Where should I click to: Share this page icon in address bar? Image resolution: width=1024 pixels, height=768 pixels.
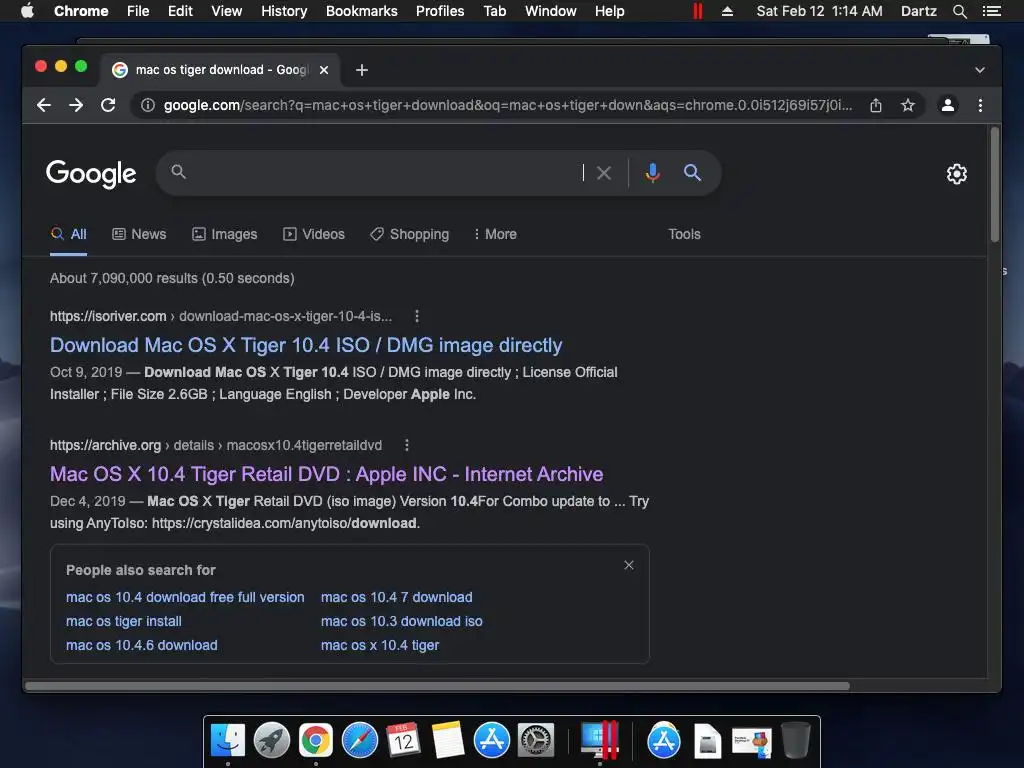(876, 105)
